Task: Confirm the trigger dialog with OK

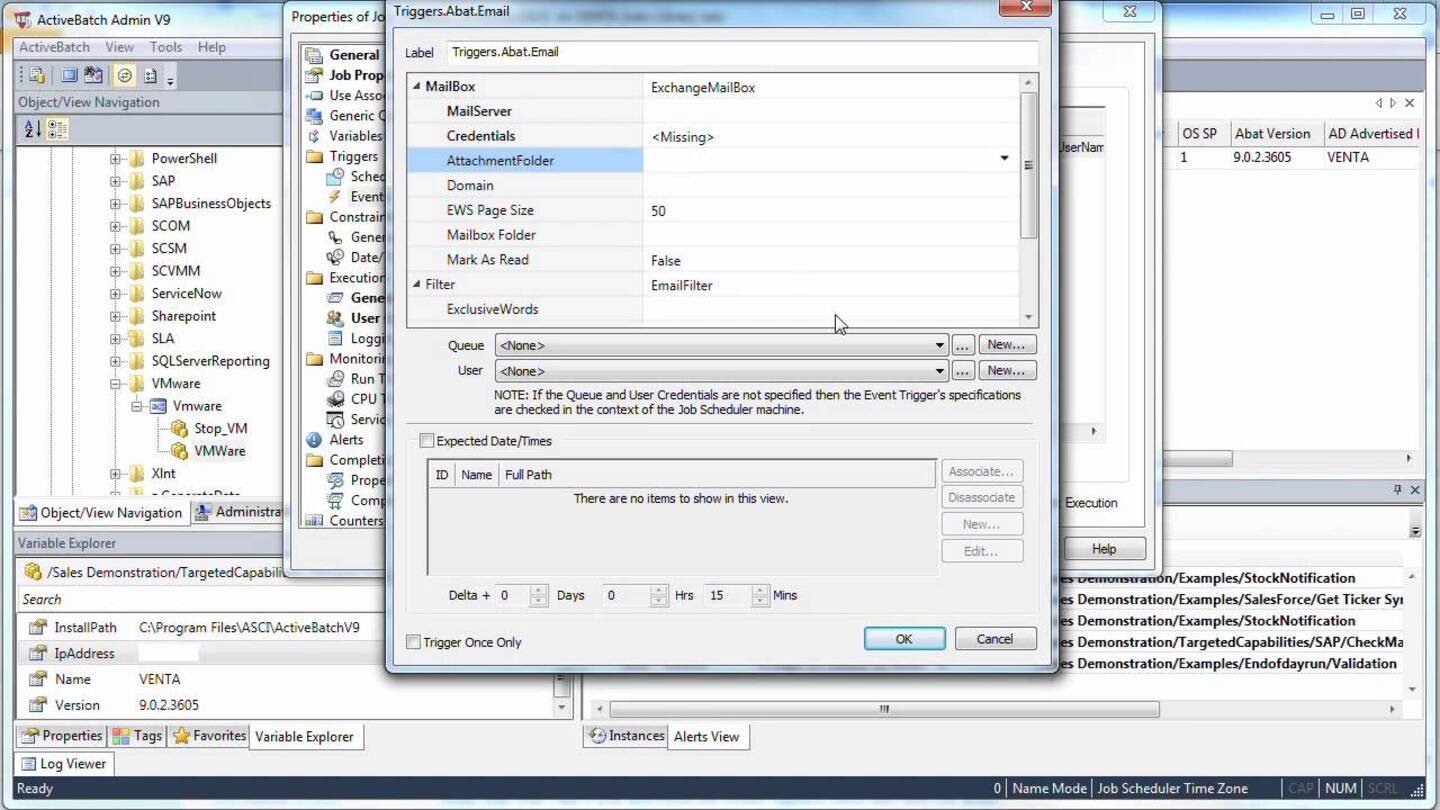Action: 904,639
